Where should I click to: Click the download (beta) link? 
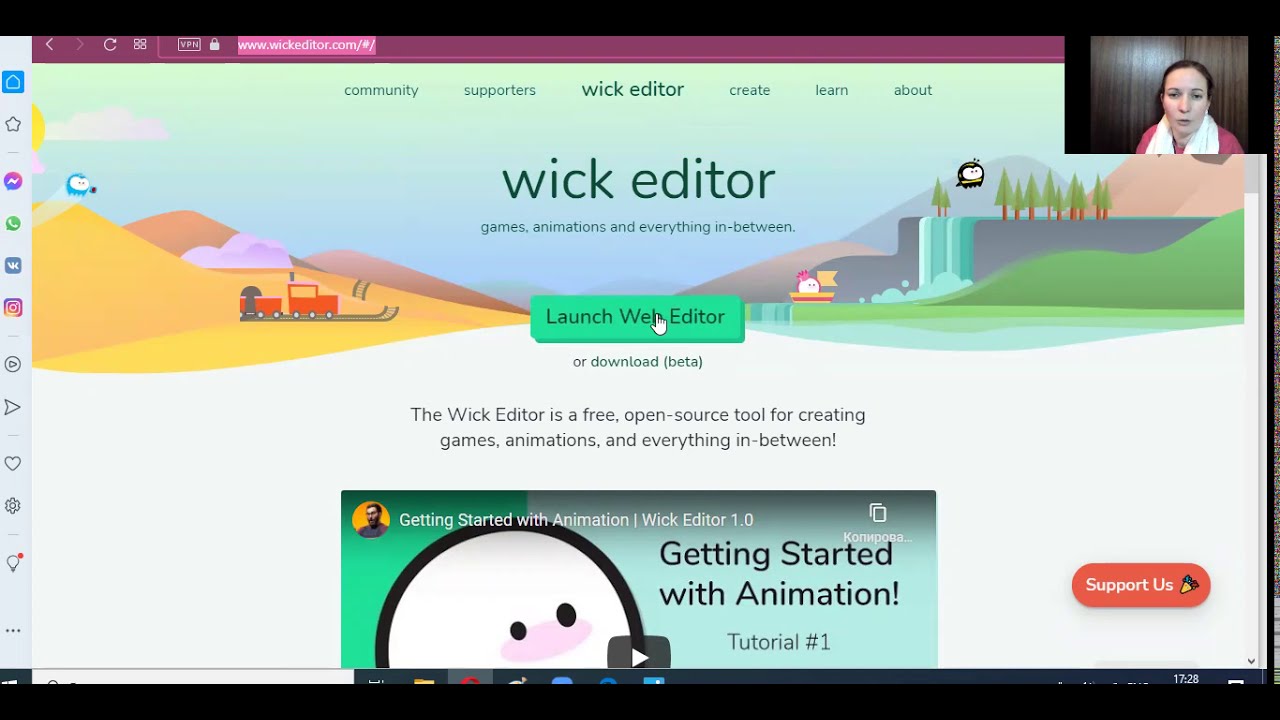(x=647, y=362)
